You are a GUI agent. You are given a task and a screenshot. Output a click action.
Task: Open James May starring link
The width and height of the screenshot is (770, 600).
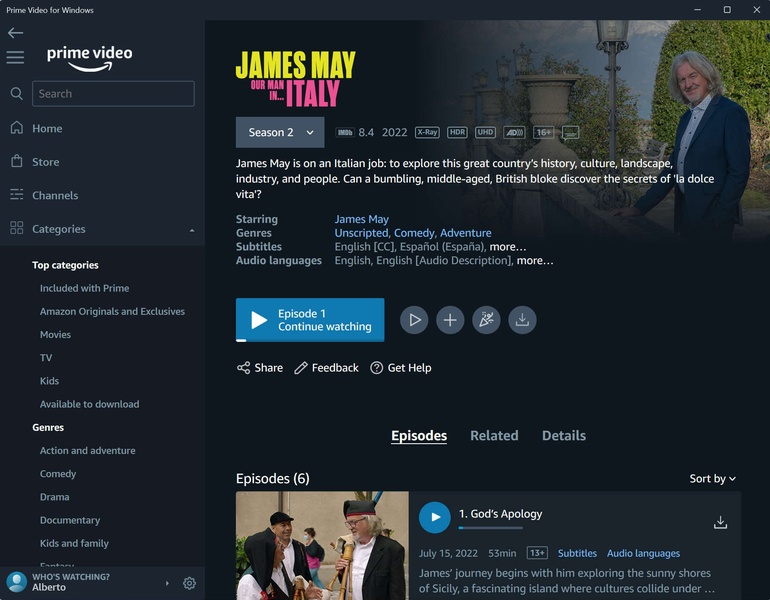pos(361,219)
